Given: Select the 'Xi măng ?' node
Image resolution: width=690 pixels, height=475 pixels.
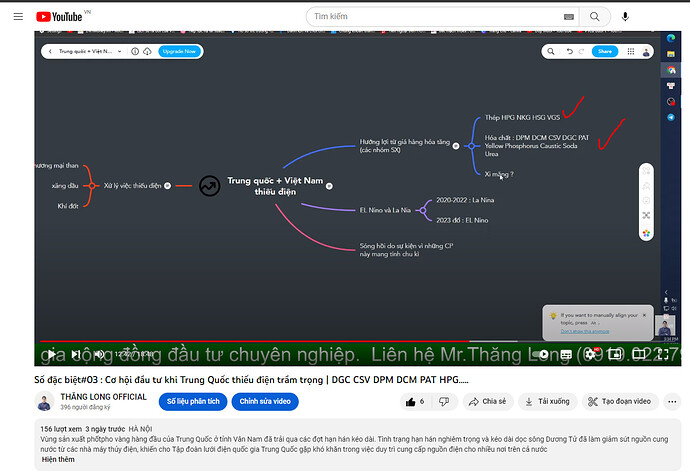Looking at the screenshot, I should [x=499, y=174].
